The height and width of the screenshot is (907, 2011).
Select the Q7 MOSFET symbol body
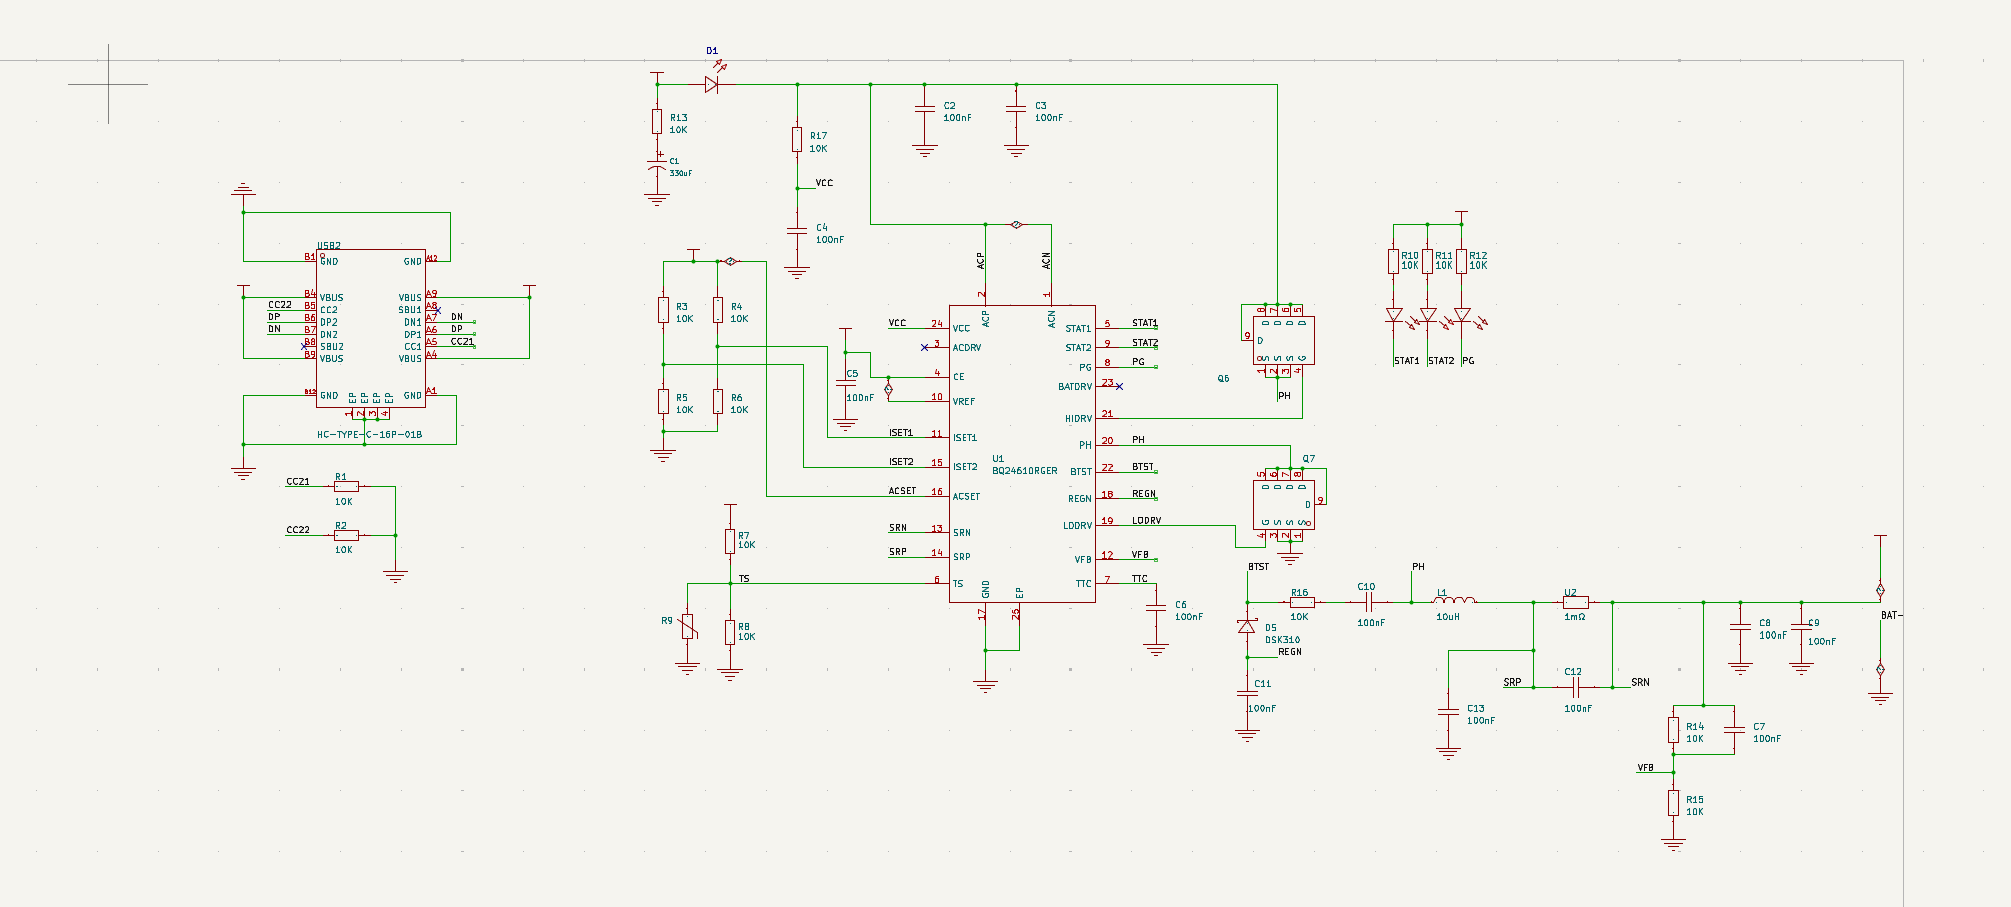coord(1284,505)
